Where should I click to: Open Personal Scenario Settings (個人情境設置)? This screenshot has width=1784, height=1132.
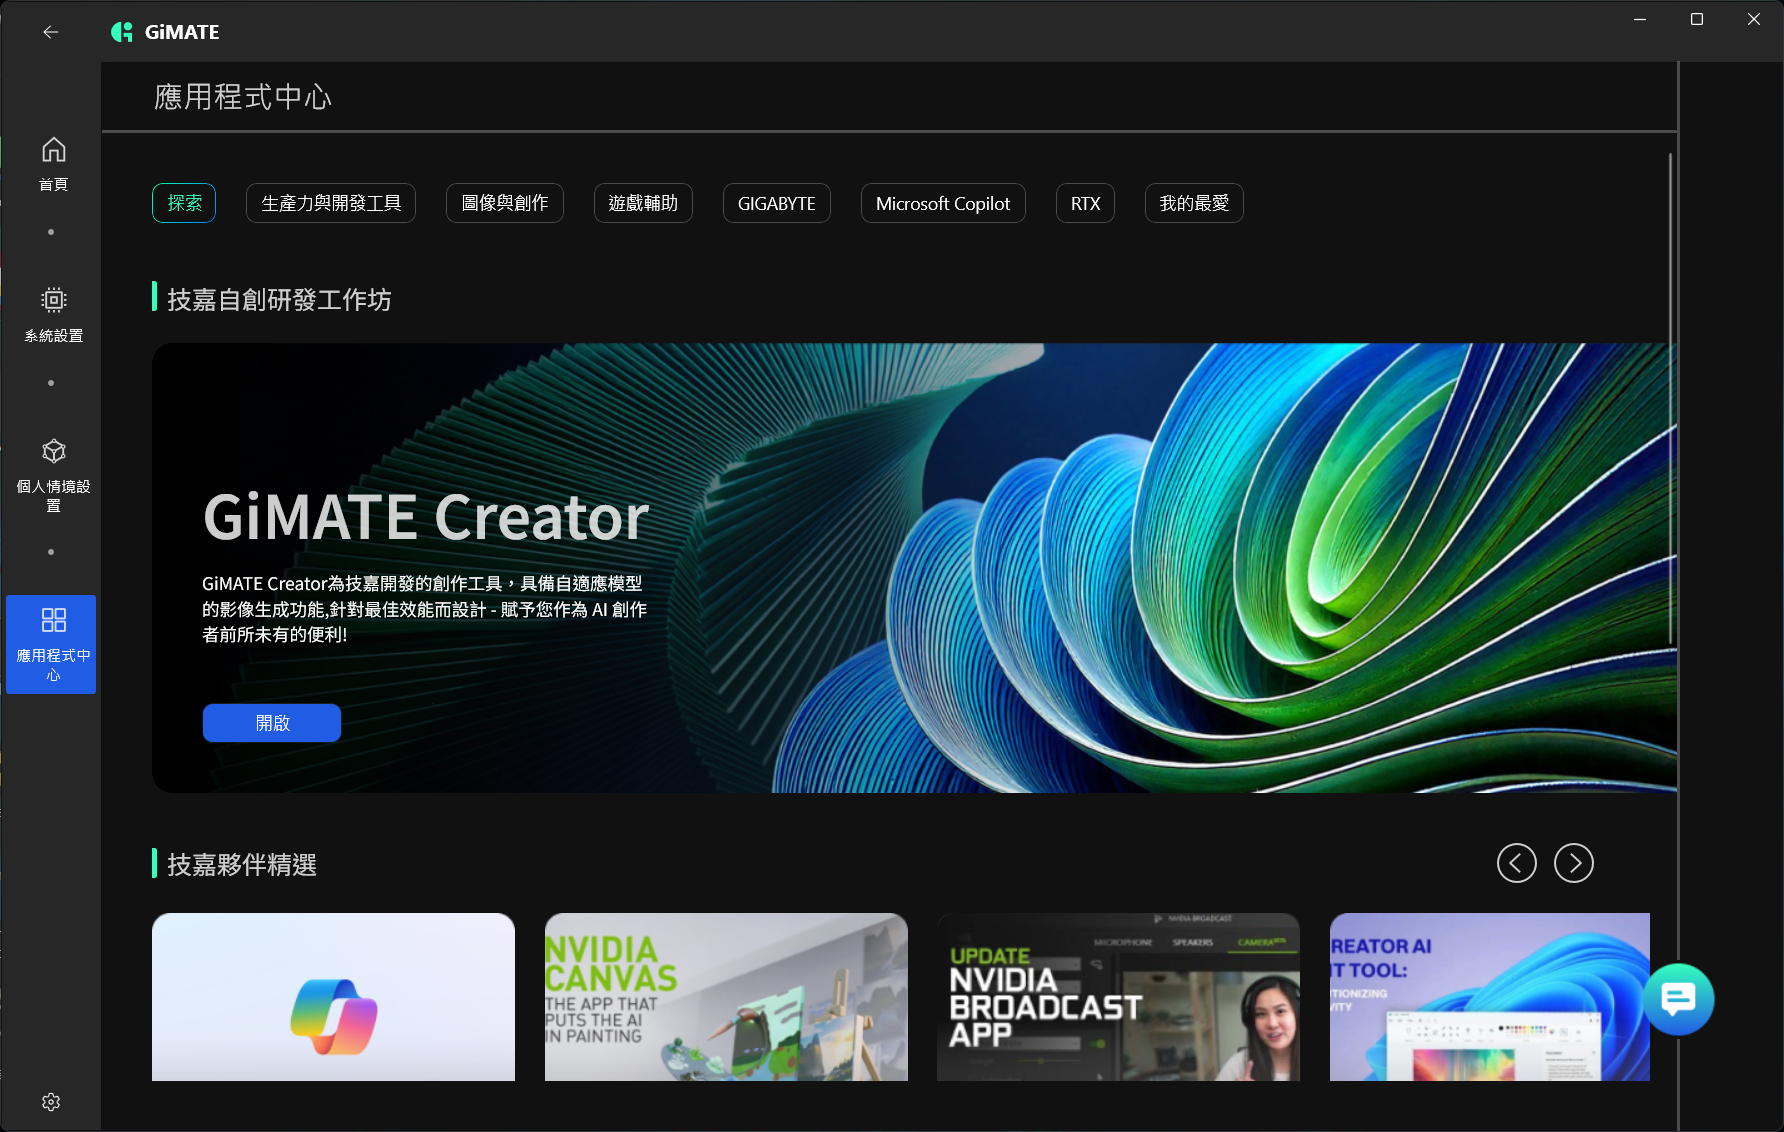coord(53,475)
